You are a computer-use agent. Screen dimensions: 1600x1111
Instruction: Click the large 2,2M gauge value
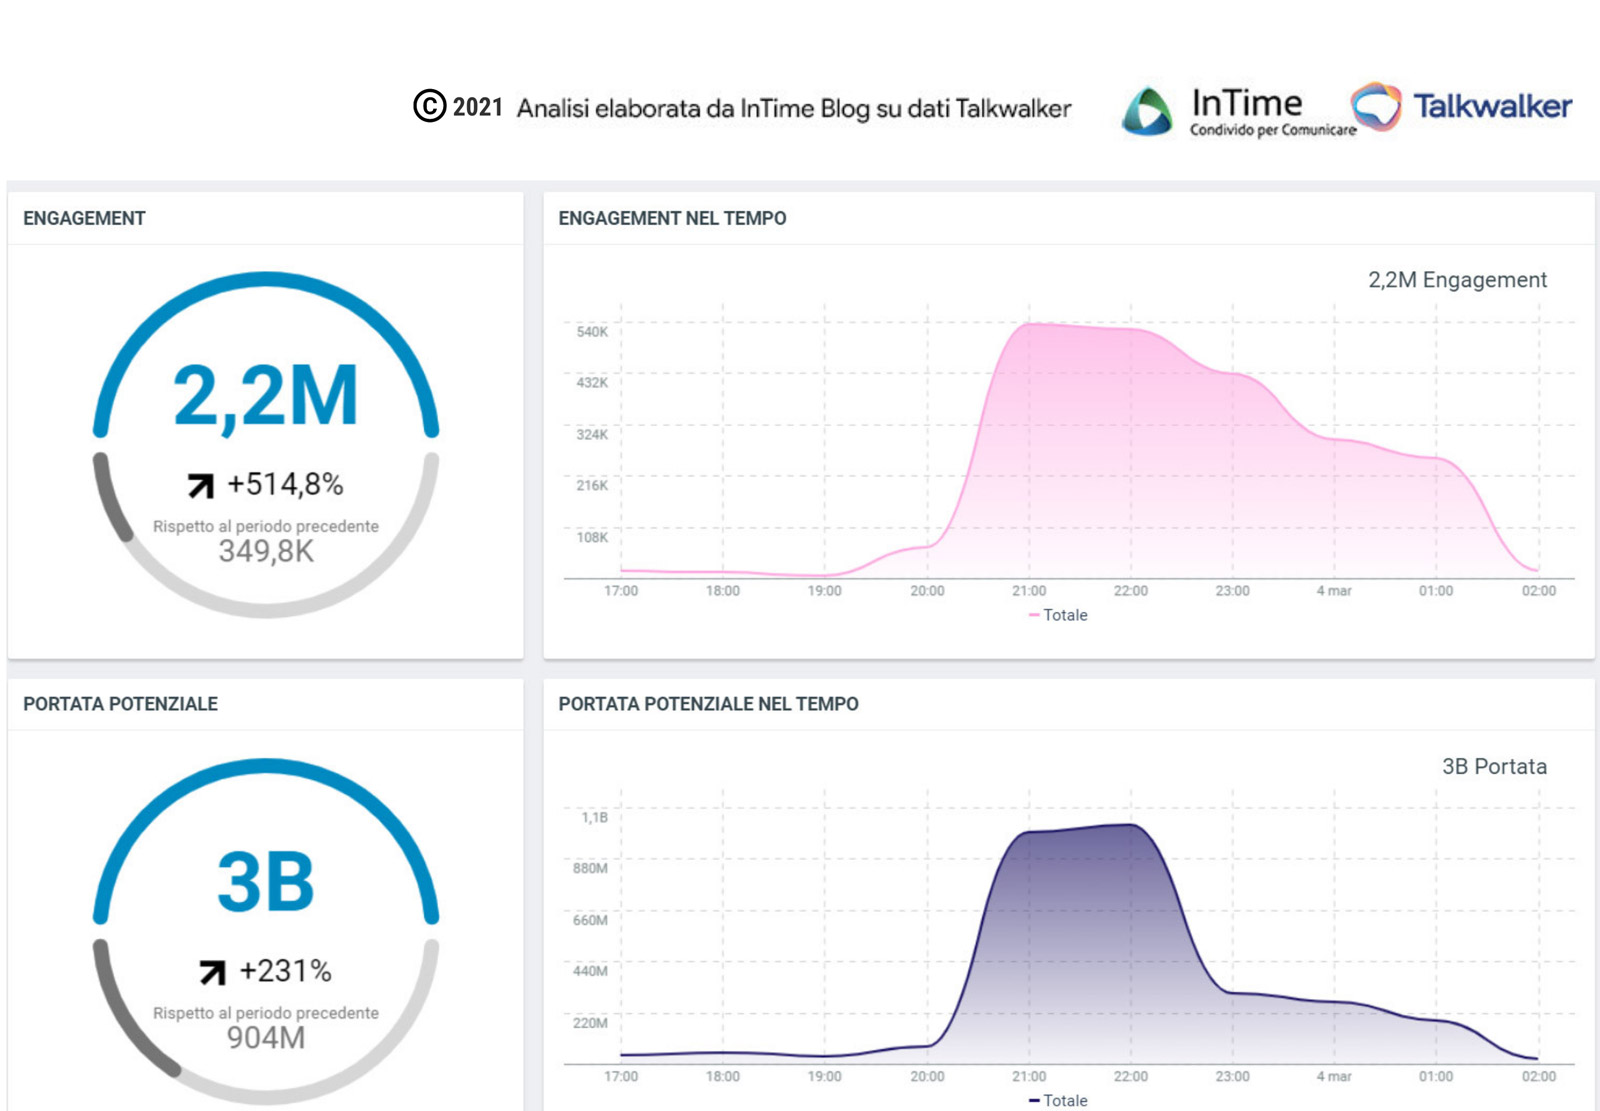[x=266, y=396]
